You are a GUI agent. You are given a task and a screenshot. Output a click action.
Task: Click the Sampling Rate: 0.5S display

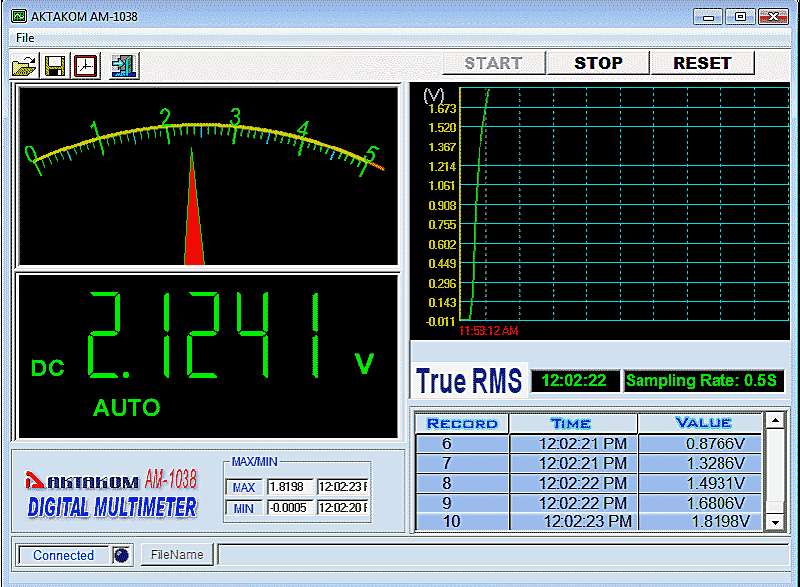point(702,380)
